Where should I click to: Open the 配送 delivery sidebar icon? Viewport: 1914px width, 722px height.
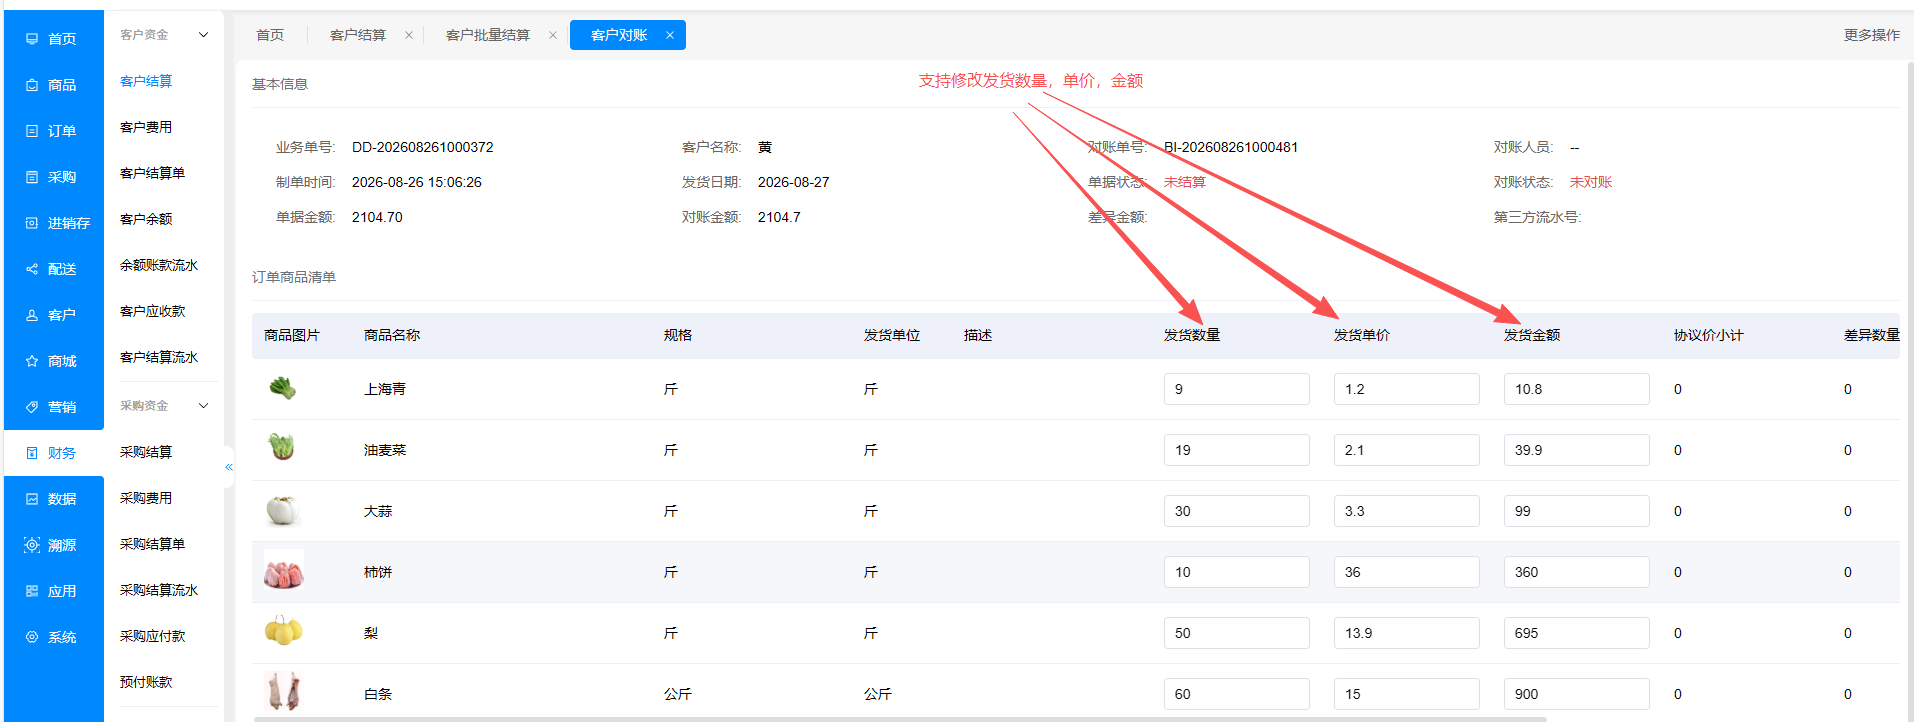[x=32, y=269]
